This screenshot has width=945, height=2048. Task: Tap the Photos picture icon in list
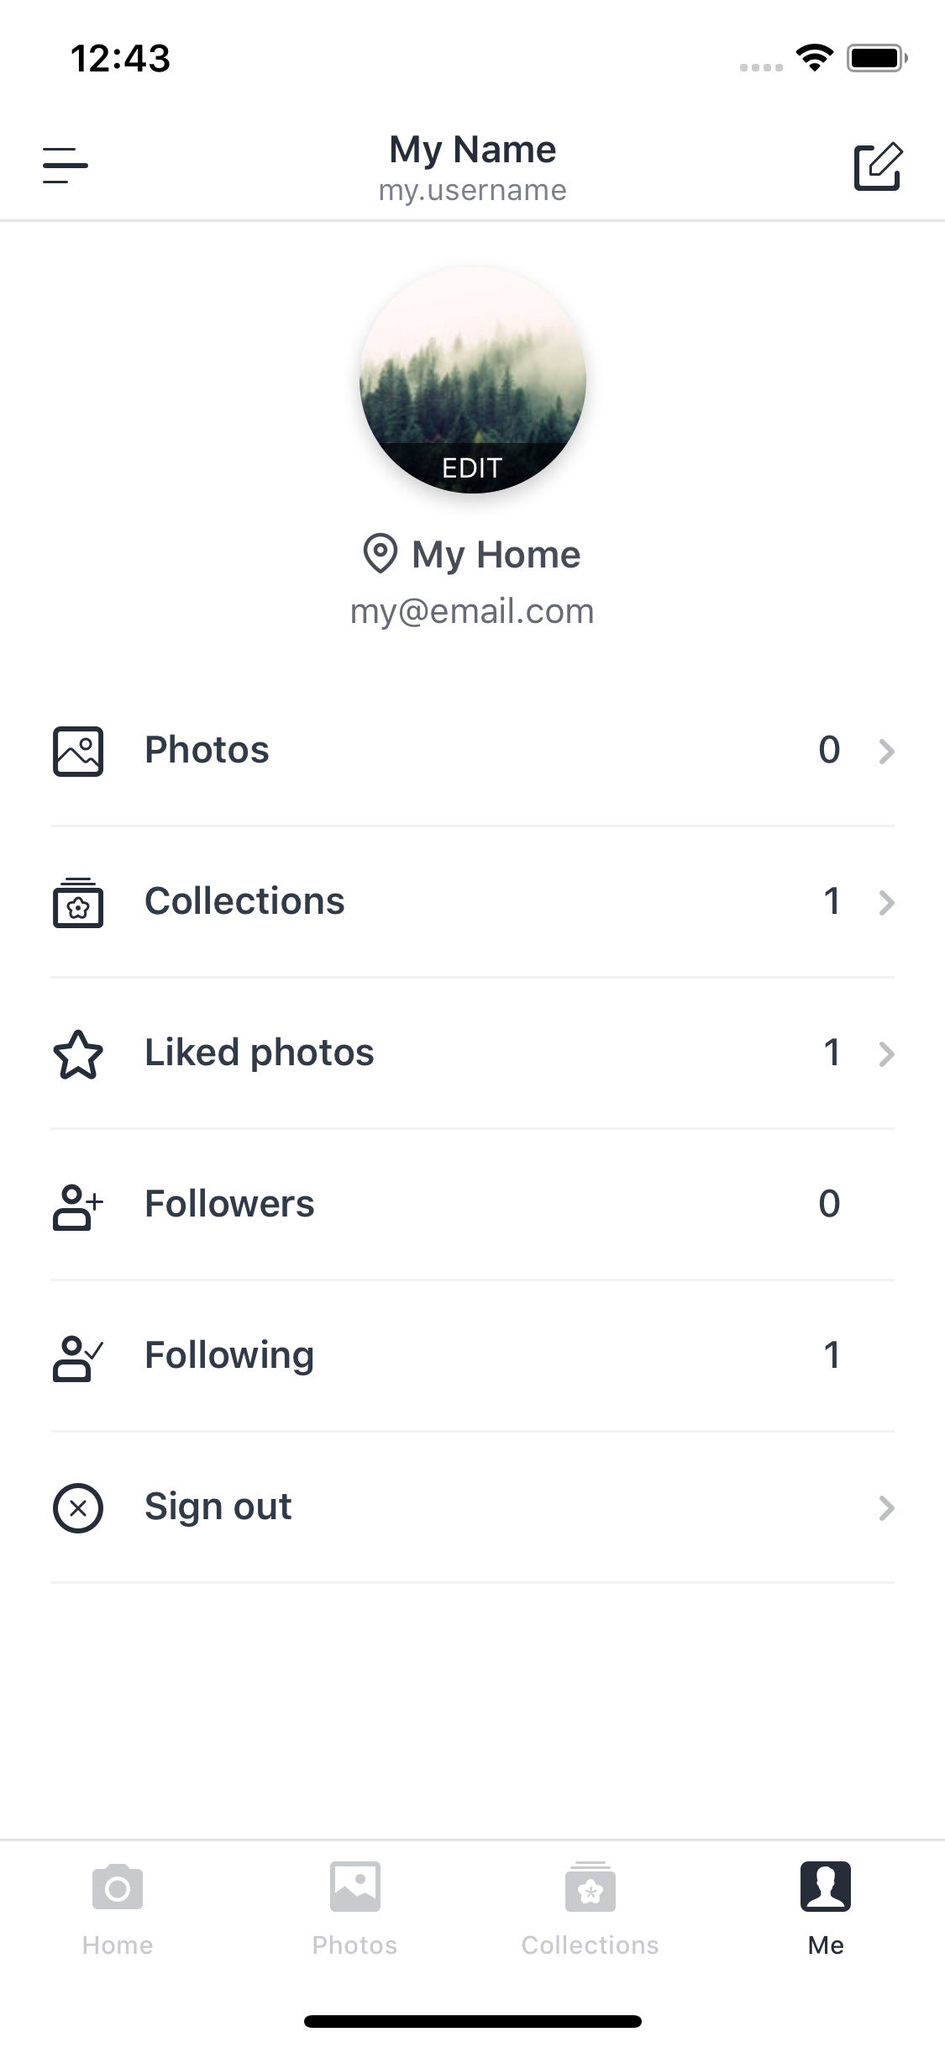tap(78, 751)
